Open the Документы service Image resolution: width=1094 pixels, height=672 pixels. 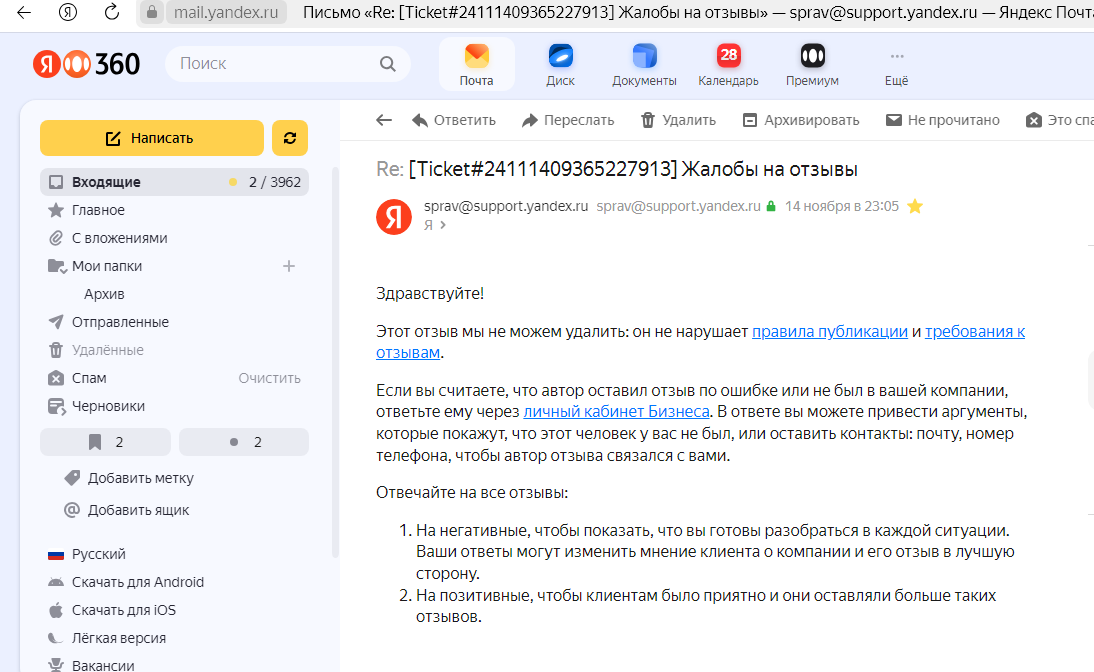point(644,64)
